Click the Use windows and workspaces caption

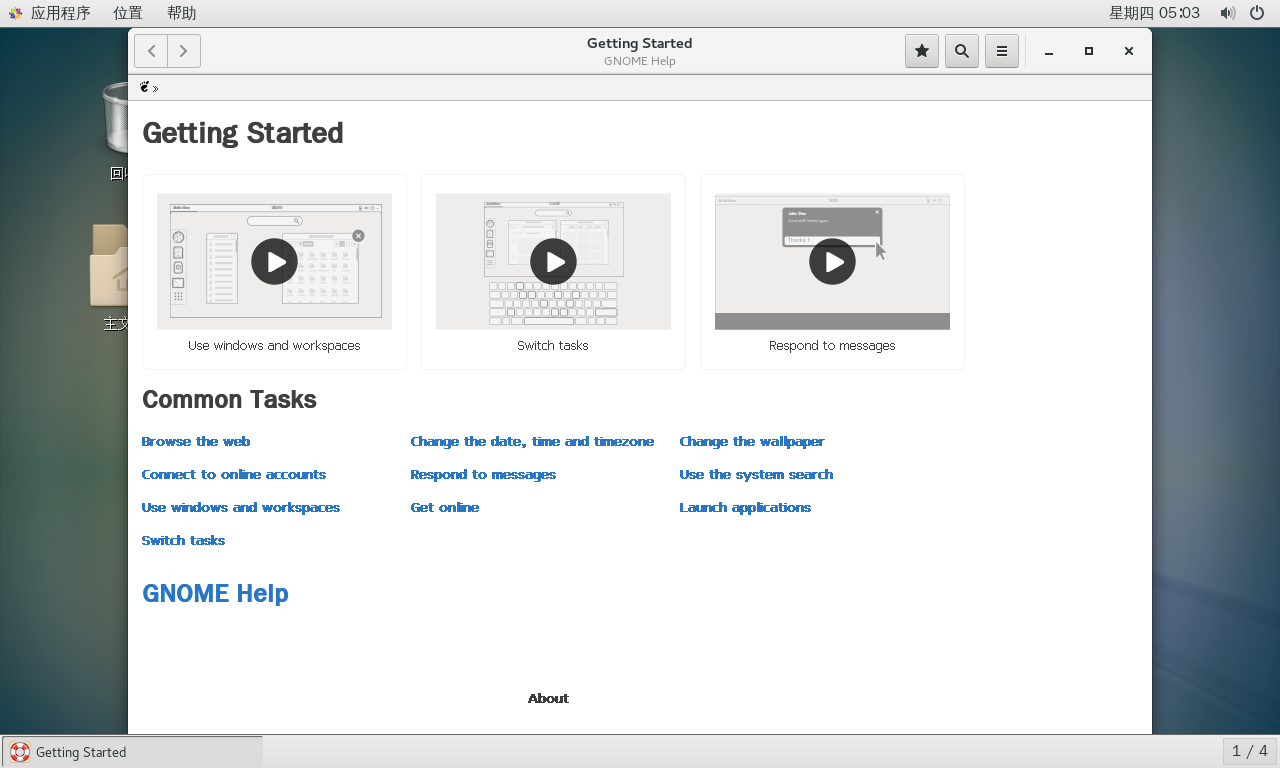(274, 345)
